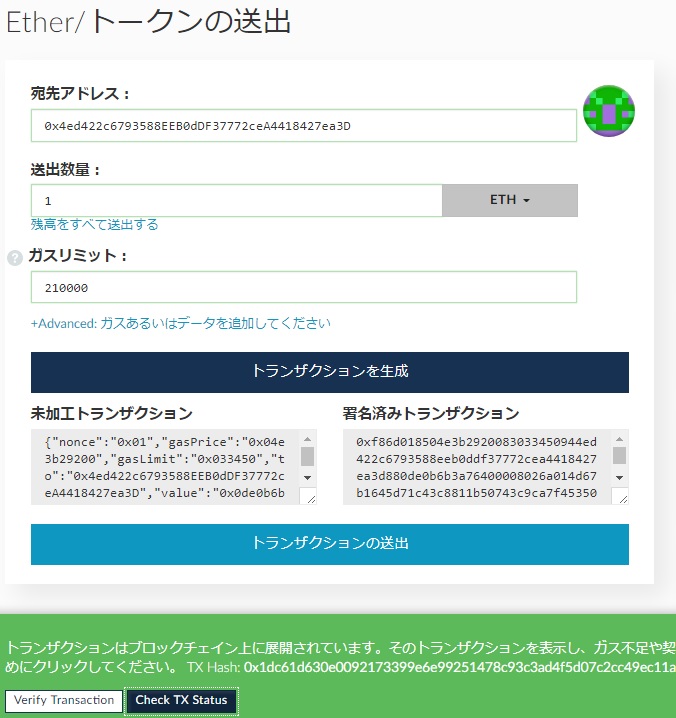Click the Ether/トークンの送出 page title

click(148, 22)
